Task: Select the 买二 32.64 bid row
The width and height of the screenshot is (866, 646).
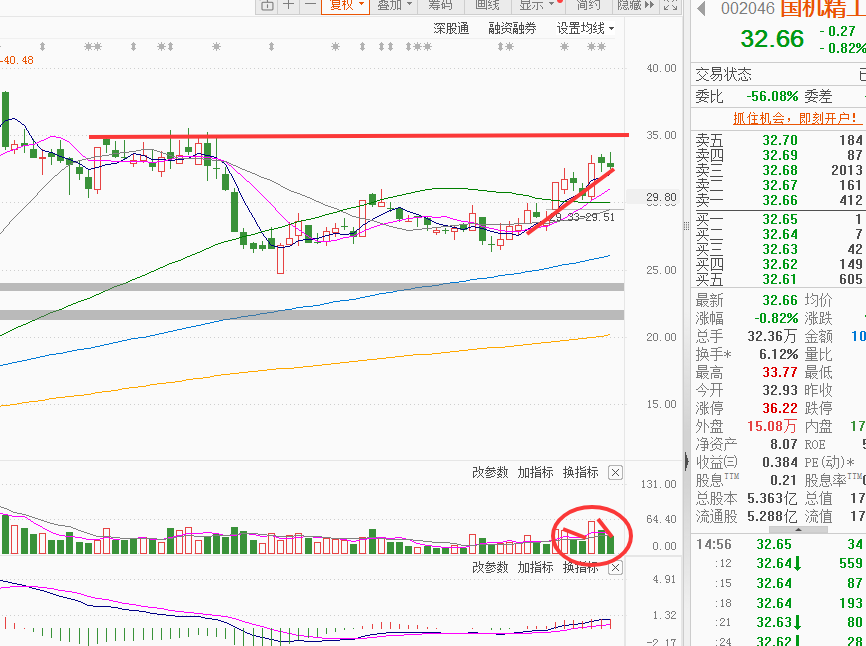Action: 779,234
